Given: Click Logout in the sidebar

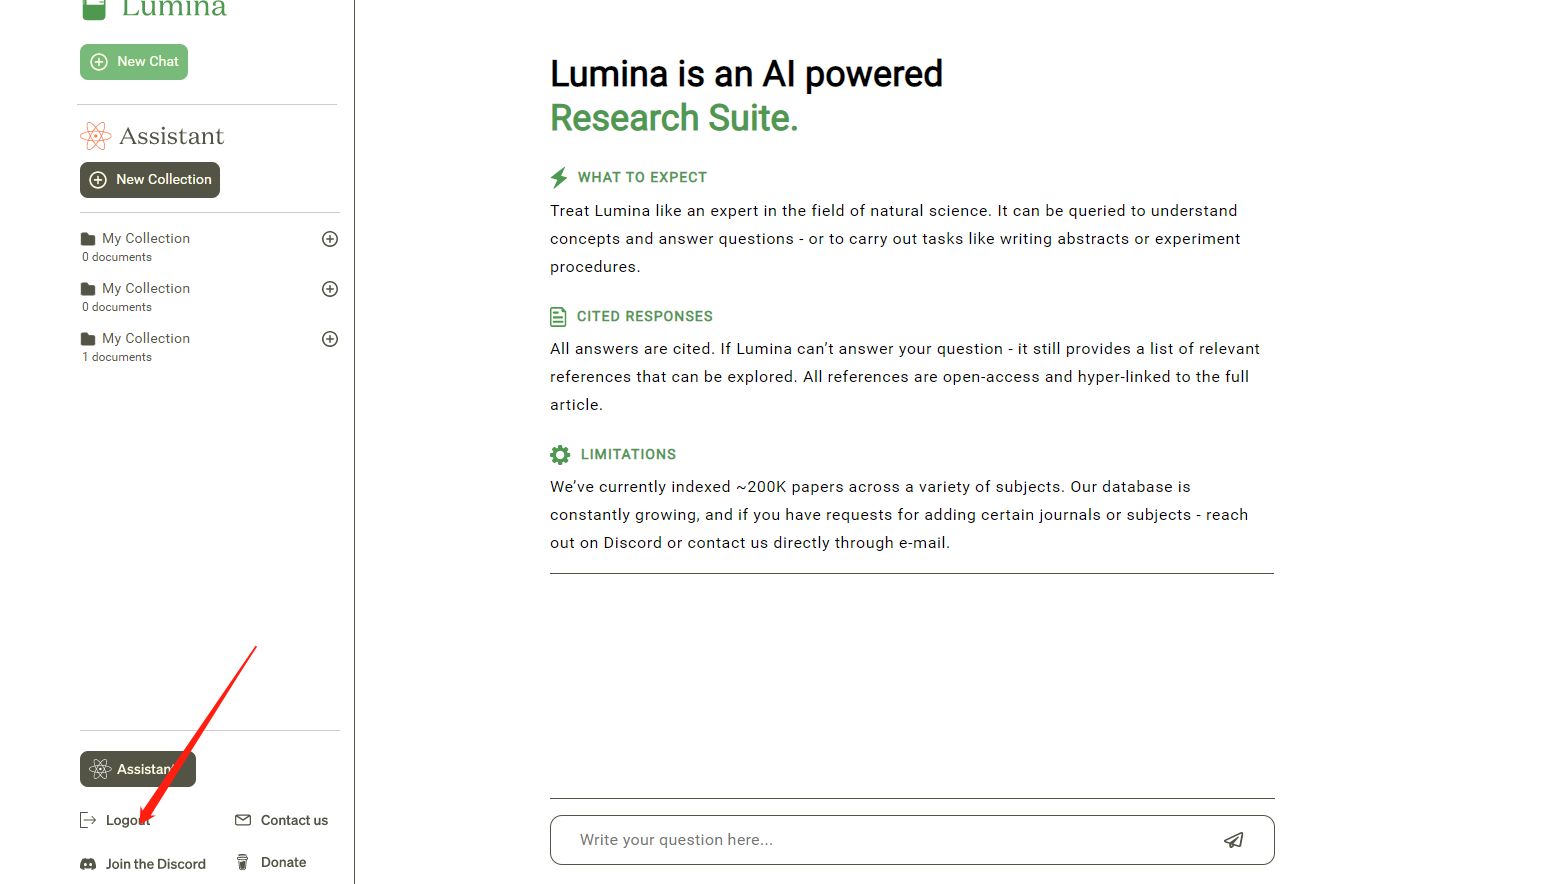Looking at the screenshot, I should tap(125, 820).
